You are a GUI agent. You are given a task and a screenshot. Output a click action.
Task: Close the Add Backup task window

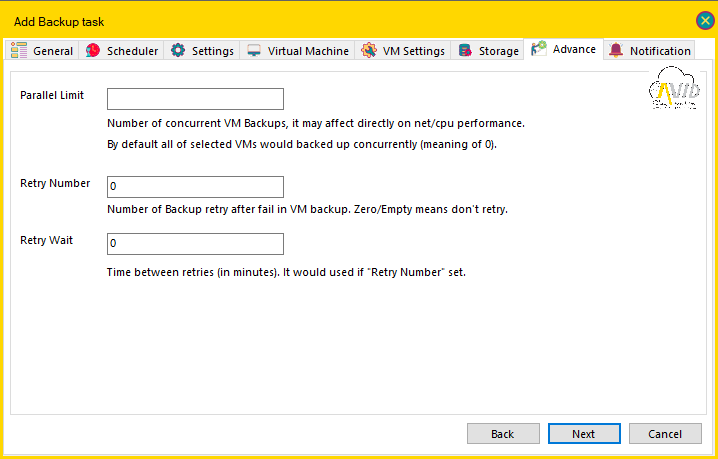pos(705,21)
